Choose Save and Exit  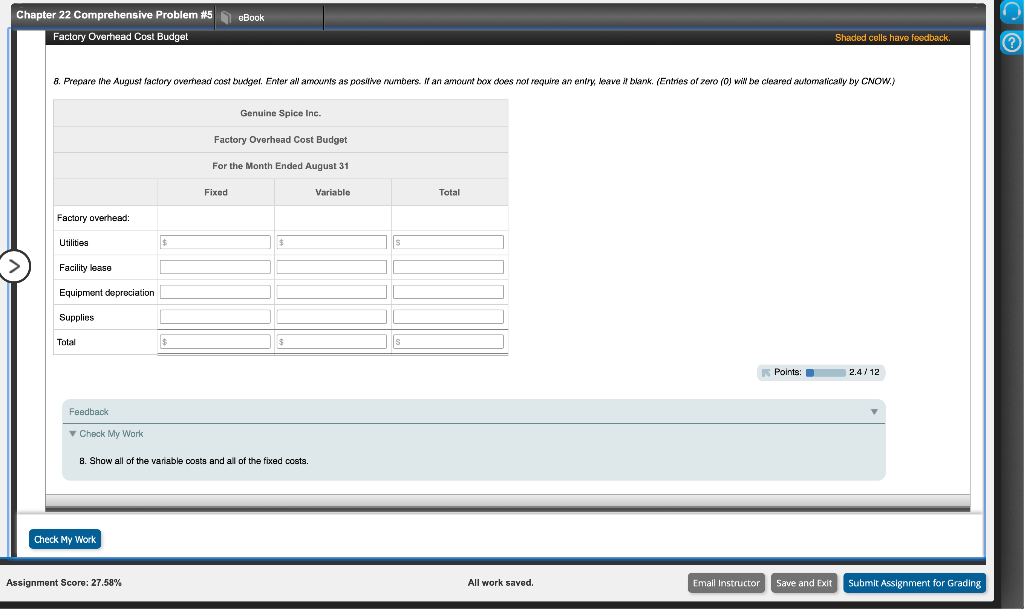coord(804,582)
